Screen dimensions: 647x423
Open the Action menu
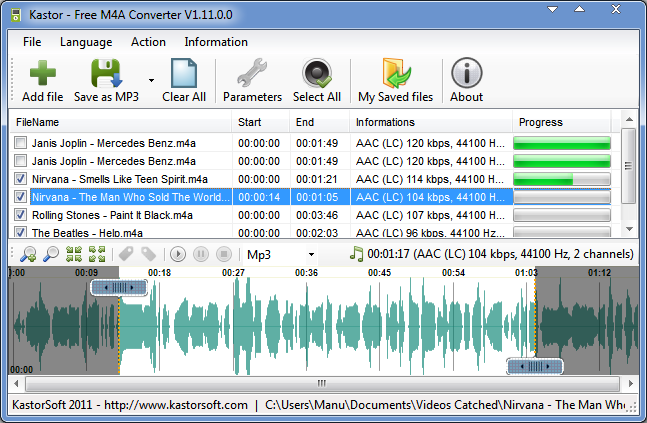(148, 42)
